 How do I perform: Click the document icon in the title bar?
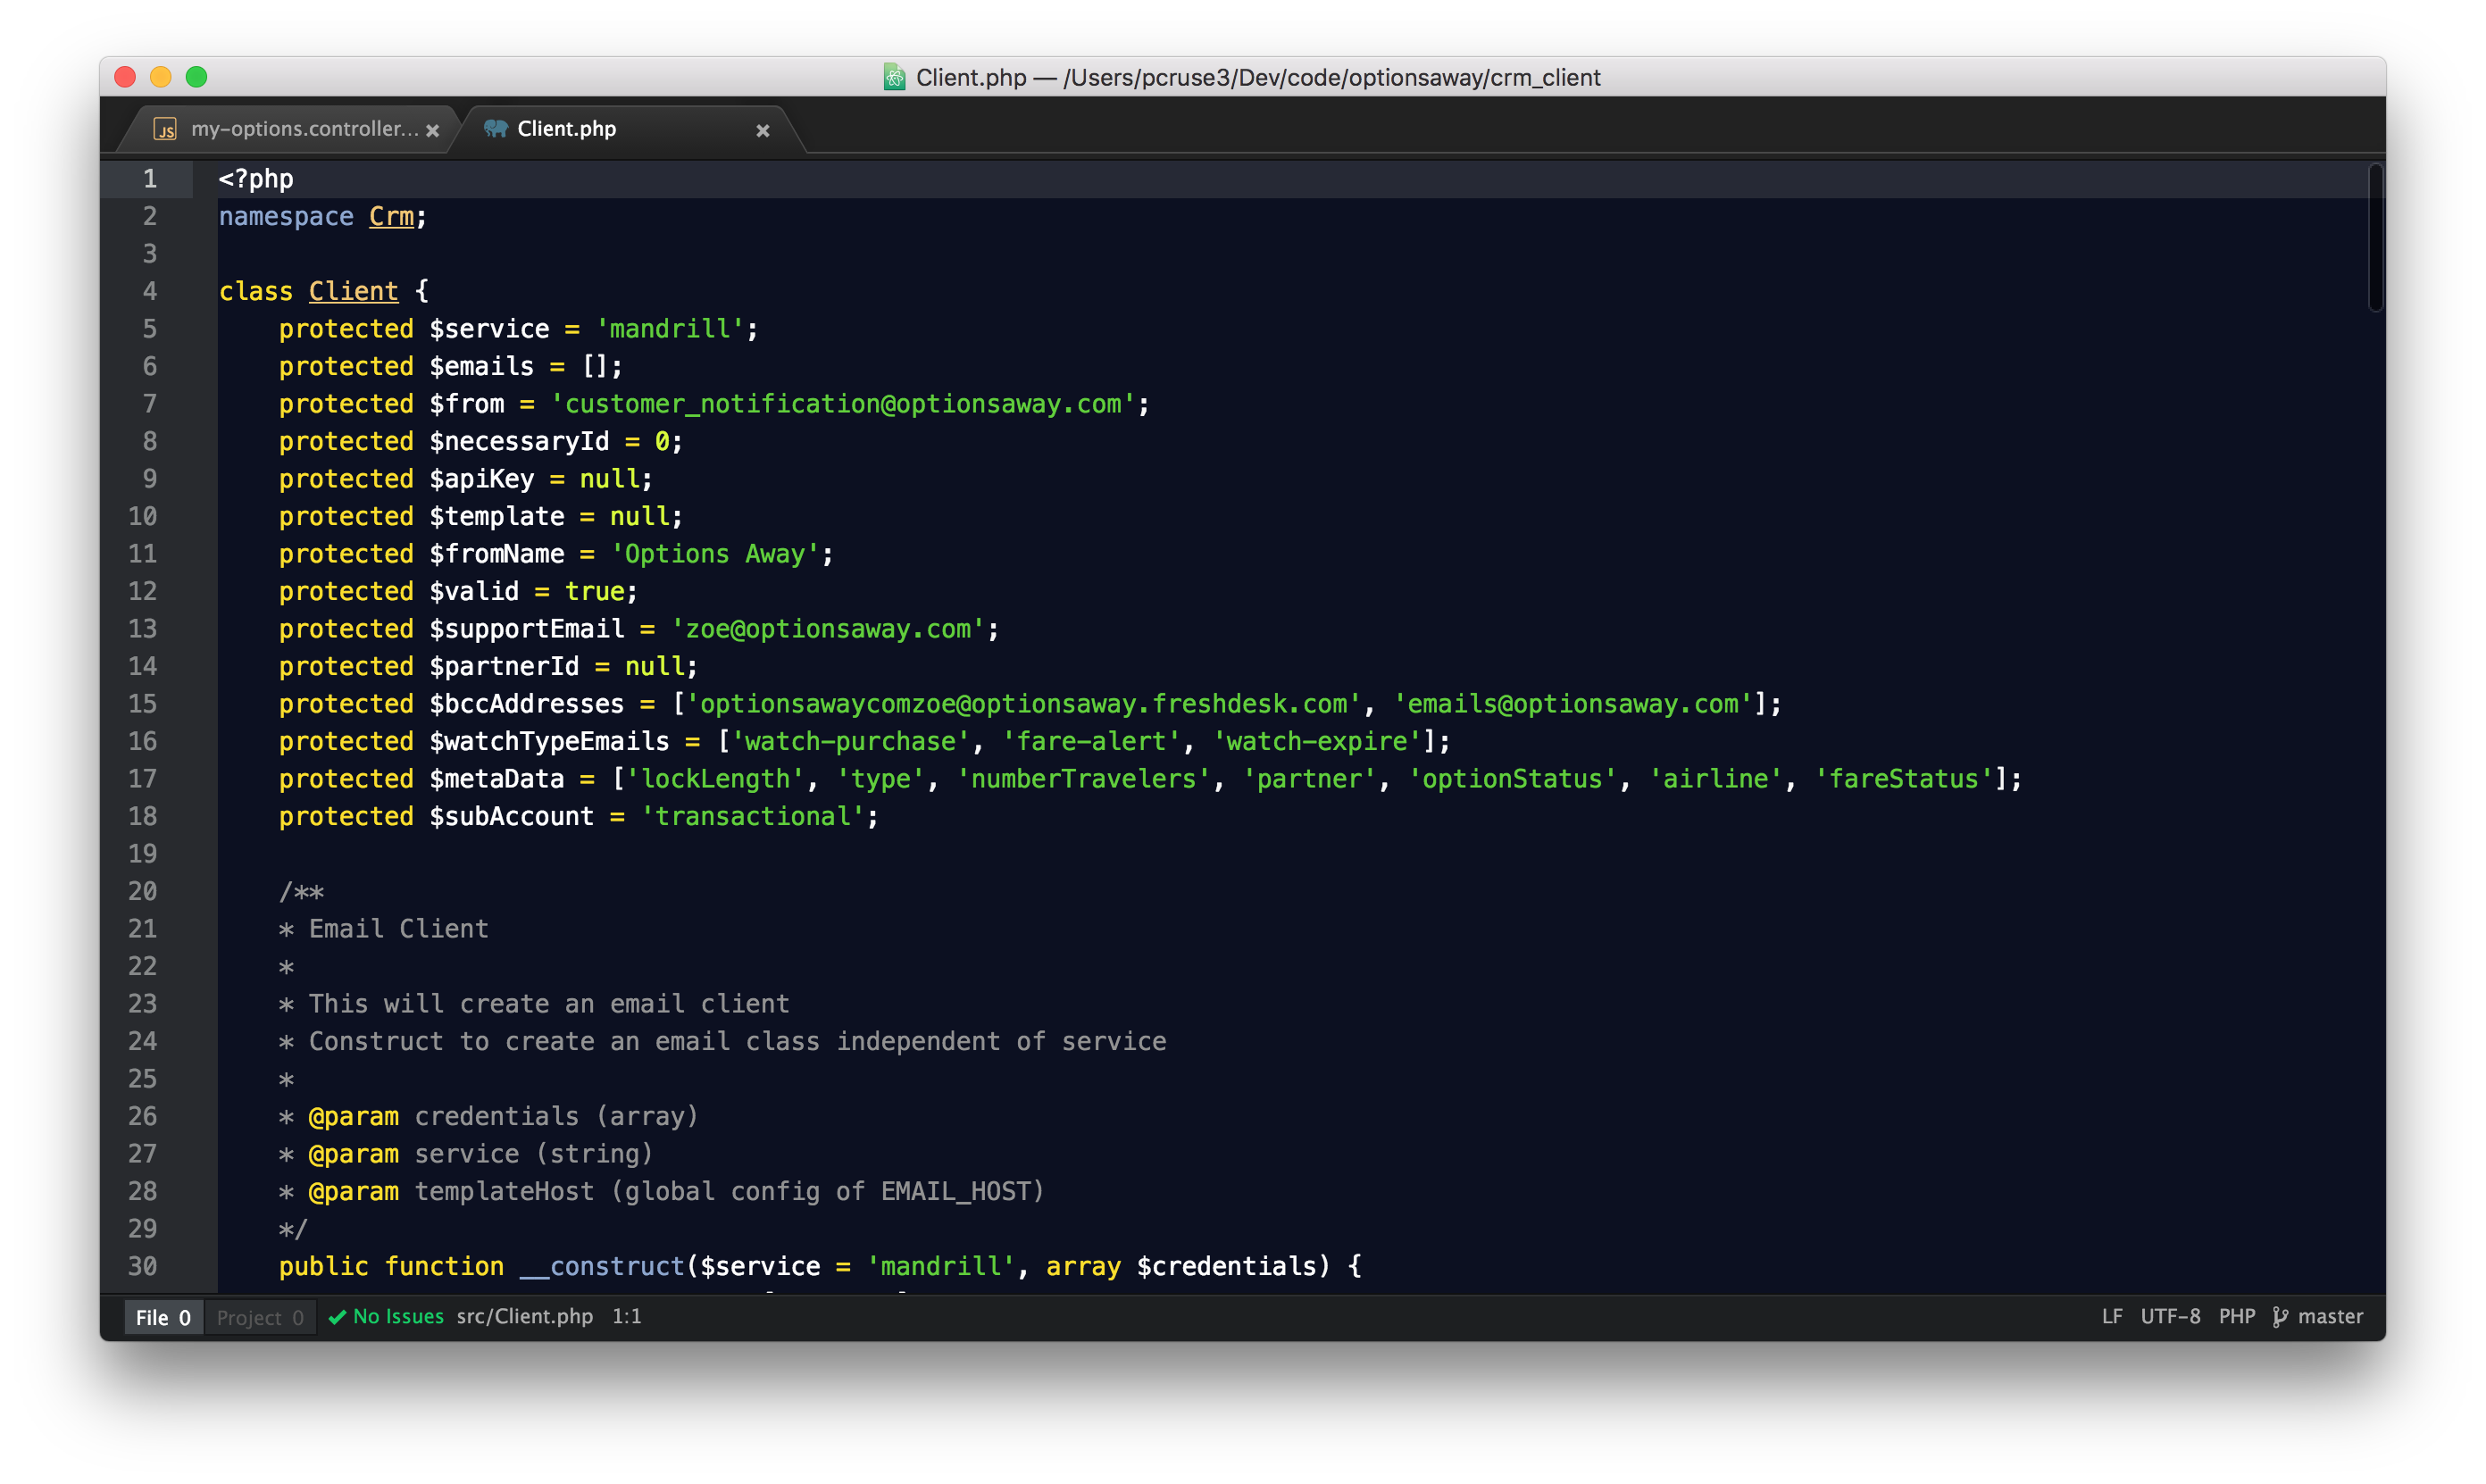(894, 77)
